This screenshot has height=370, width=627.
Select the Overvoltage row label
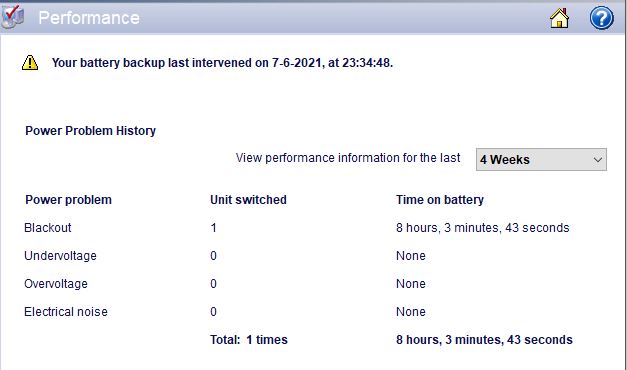point(56,284)
